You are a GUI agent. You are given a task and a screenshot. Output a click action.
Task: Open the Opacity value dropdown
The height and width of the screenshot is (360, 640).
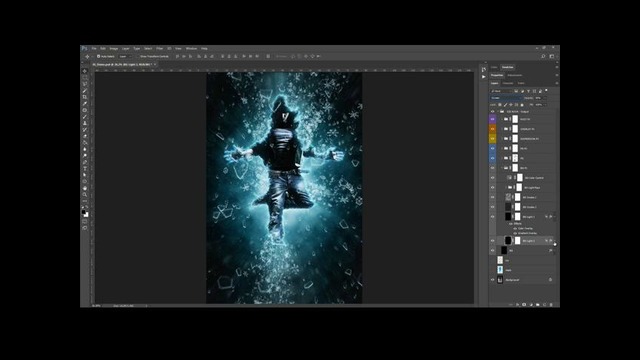(546, 98)
